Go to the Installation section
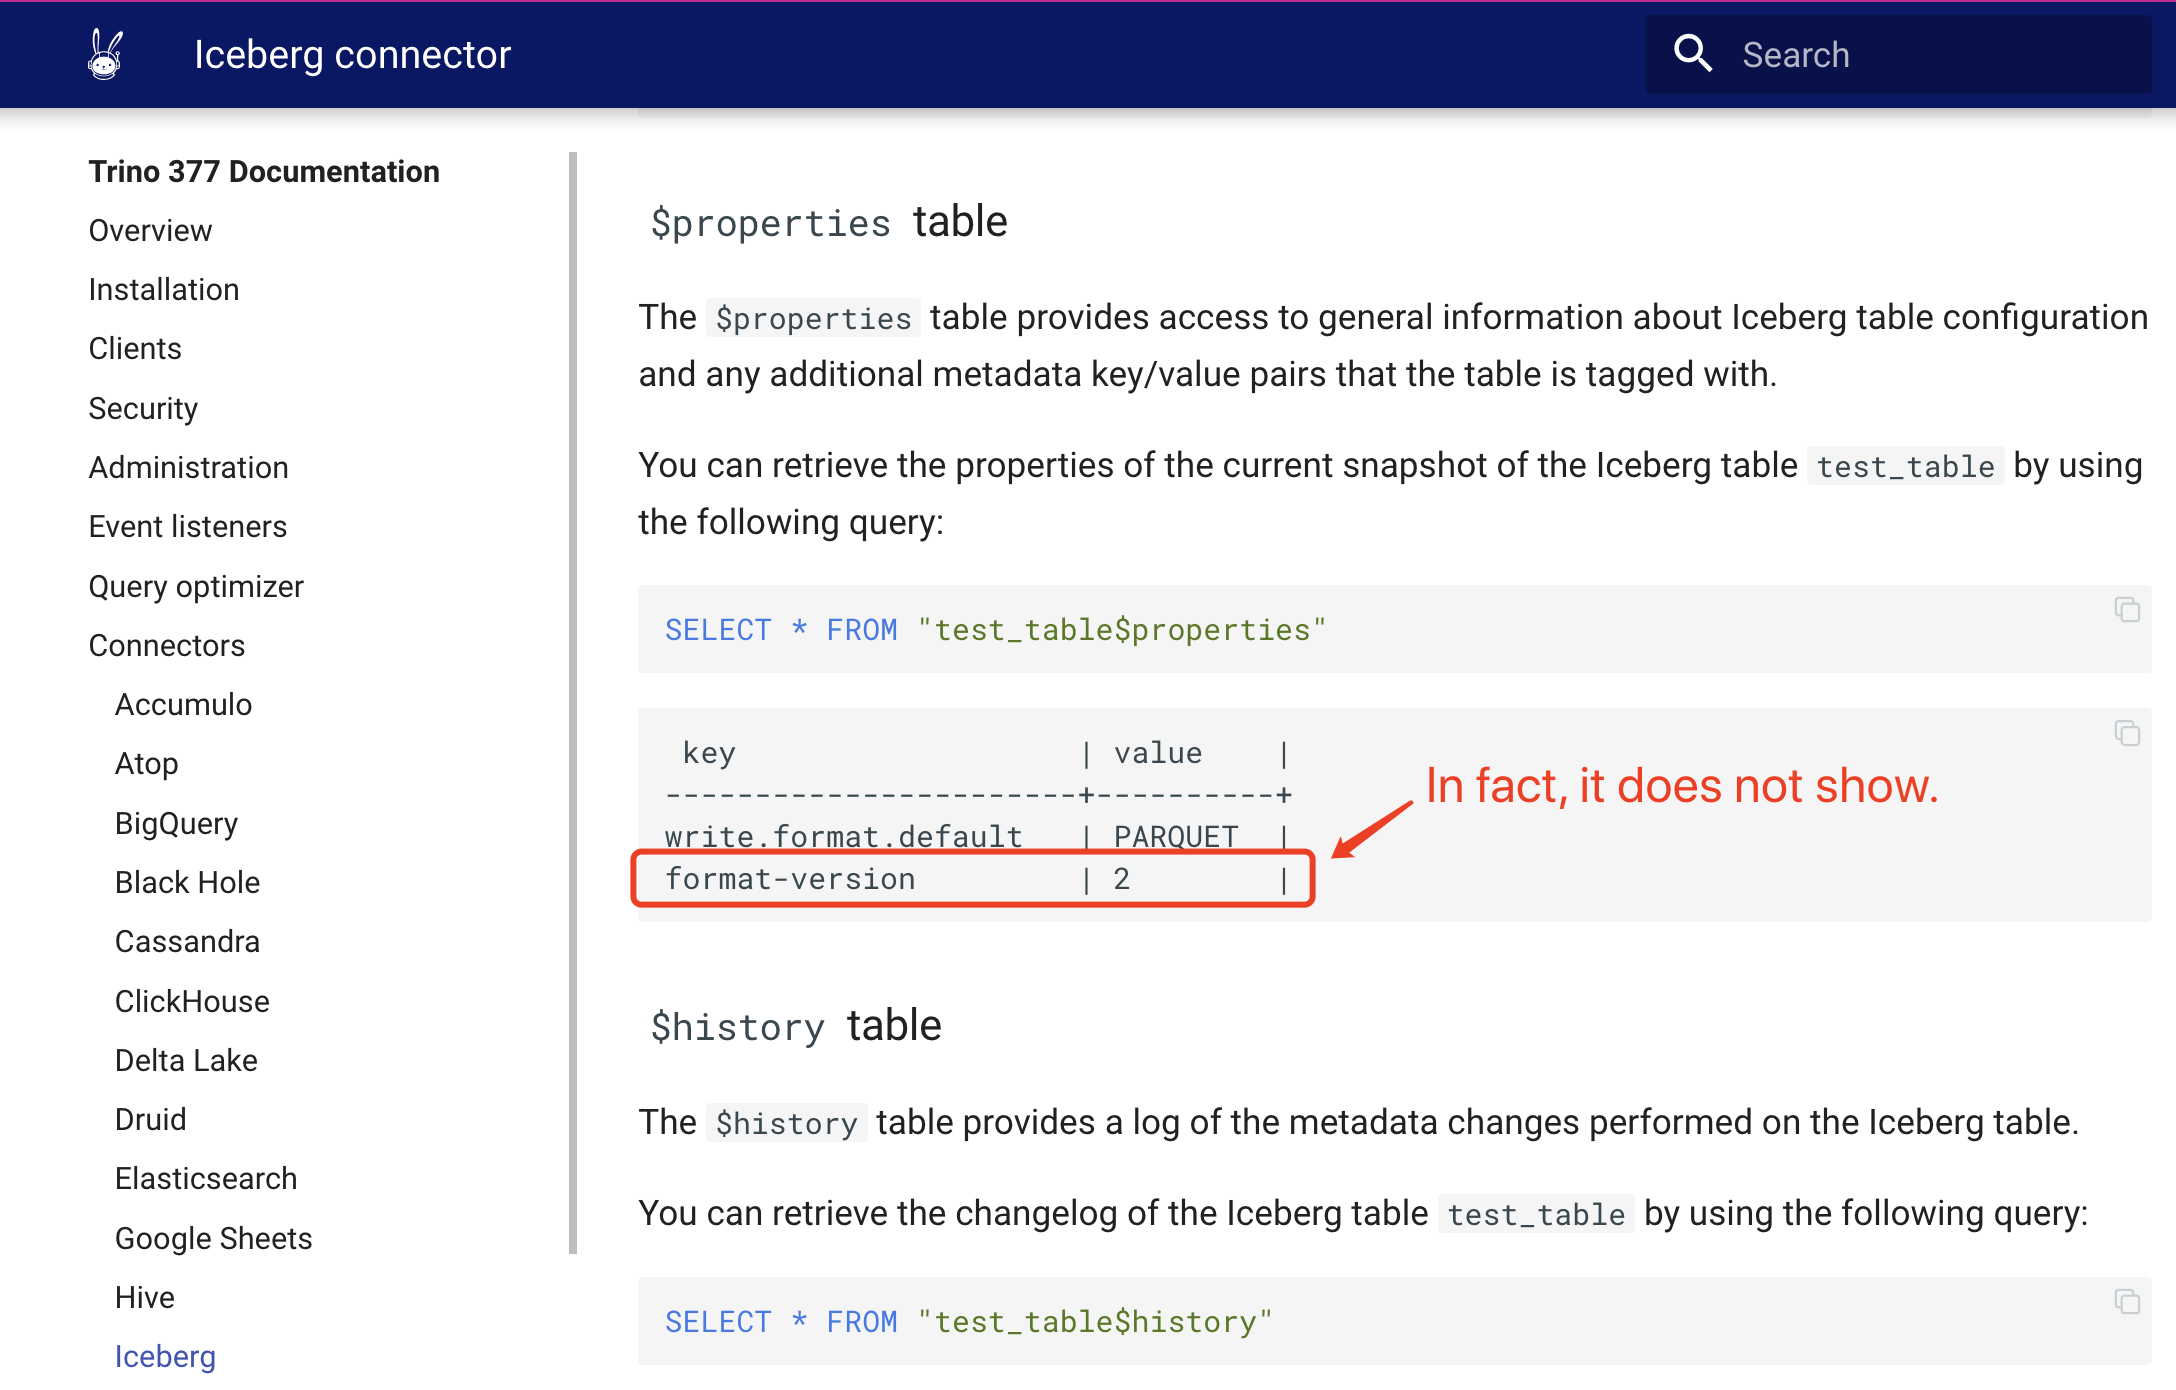 [163, 289]
